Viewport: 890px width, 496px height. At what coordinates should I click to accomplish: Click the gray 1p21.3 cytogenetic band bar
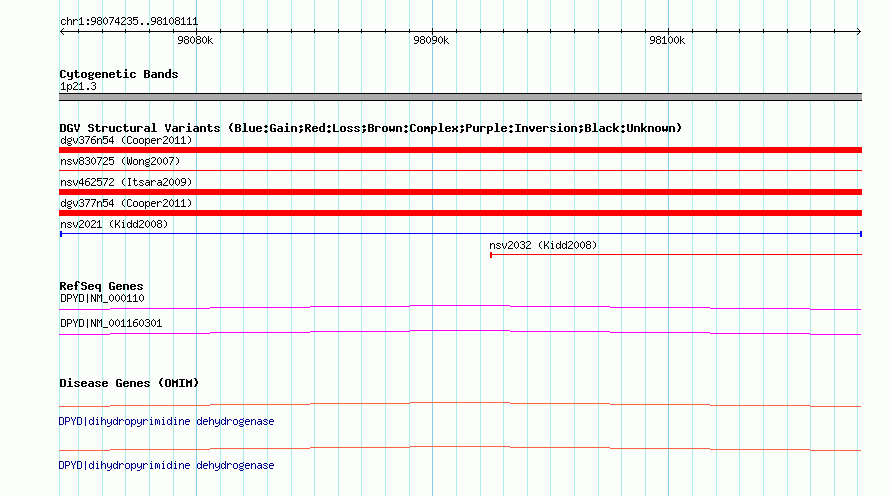tap(460, 97)
